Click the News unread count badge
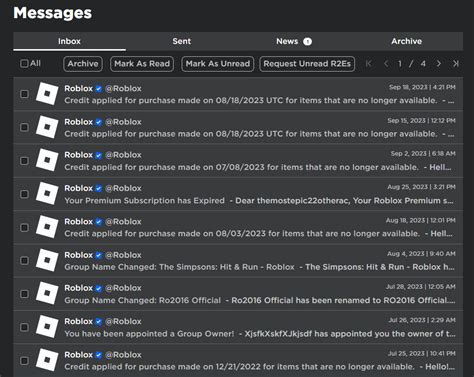Screen dimensions: 474x377 307,41
